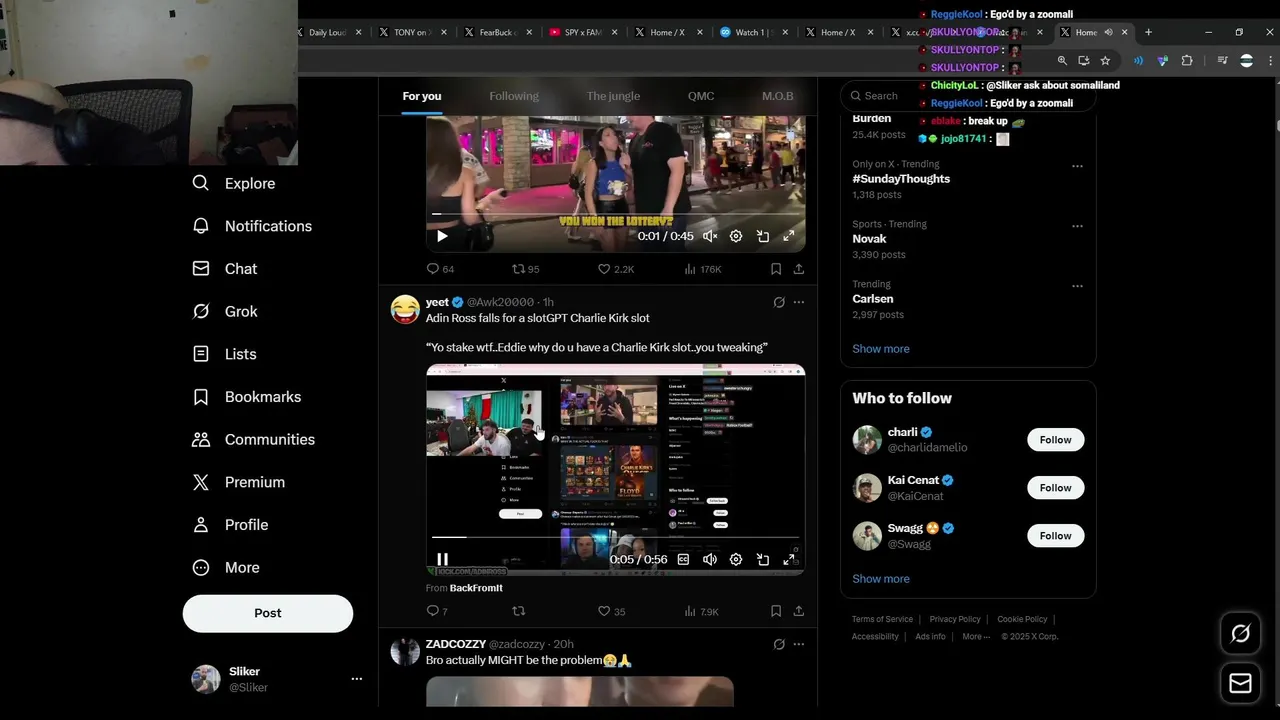Viewport: 1280px width, 720px height.
Task: Reply to the post with 64 replies
Action: [440, 269]
